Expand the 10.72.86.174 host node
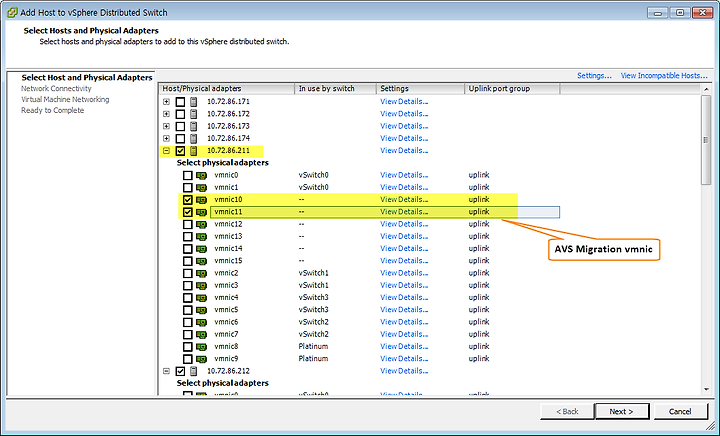 [x=166, y=138]
